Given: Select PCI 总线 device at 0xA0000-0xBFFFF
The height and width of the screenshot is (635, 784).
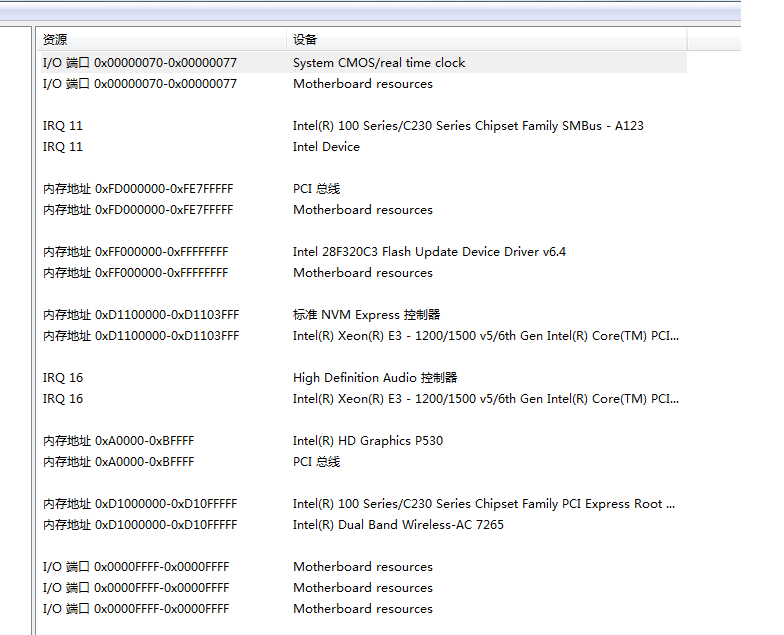Looking at the screenshot, I should pyautogui.click(x=316, y=462).
